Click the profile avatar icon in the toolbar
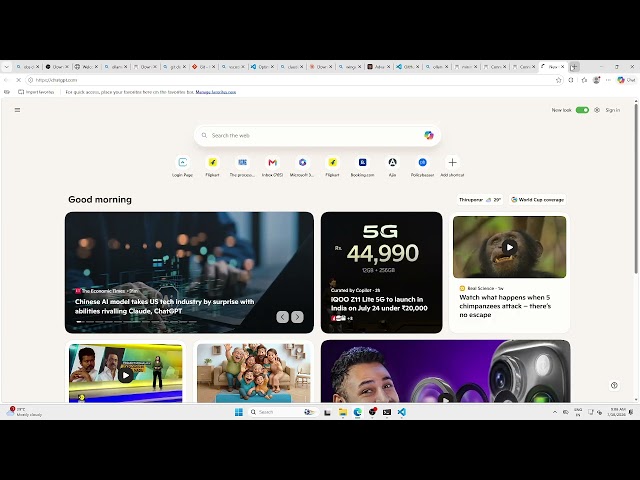Viewport: 640px width, 480px height. click(596, 80)
